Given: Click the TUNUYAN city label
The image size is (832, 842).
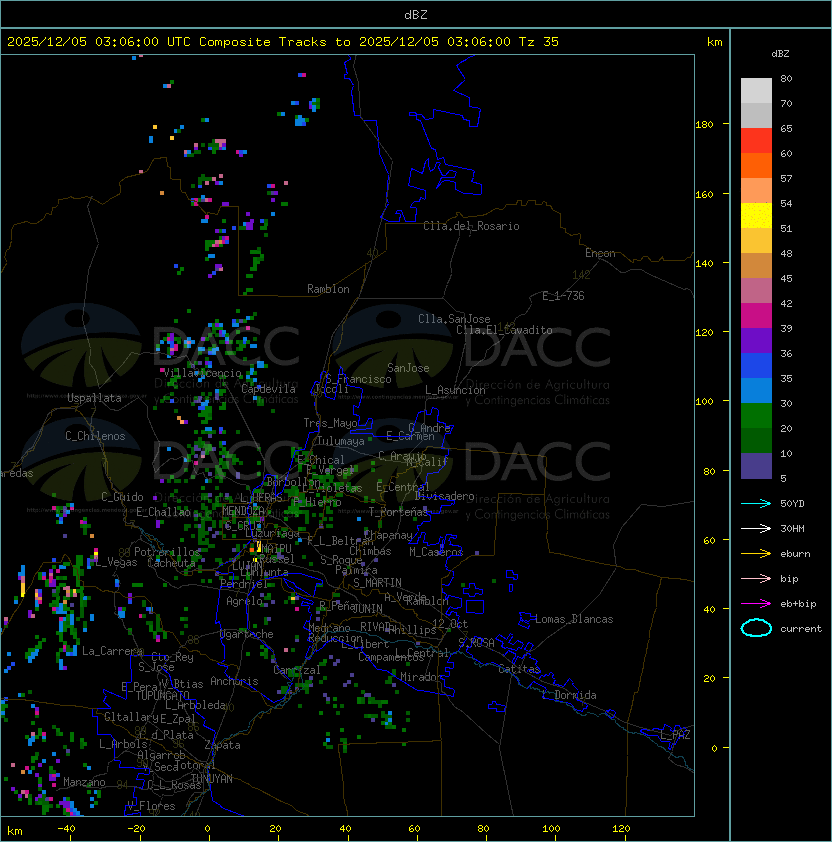Looking at the screenshot, I should pyautogui.click(x=212, y=779).
